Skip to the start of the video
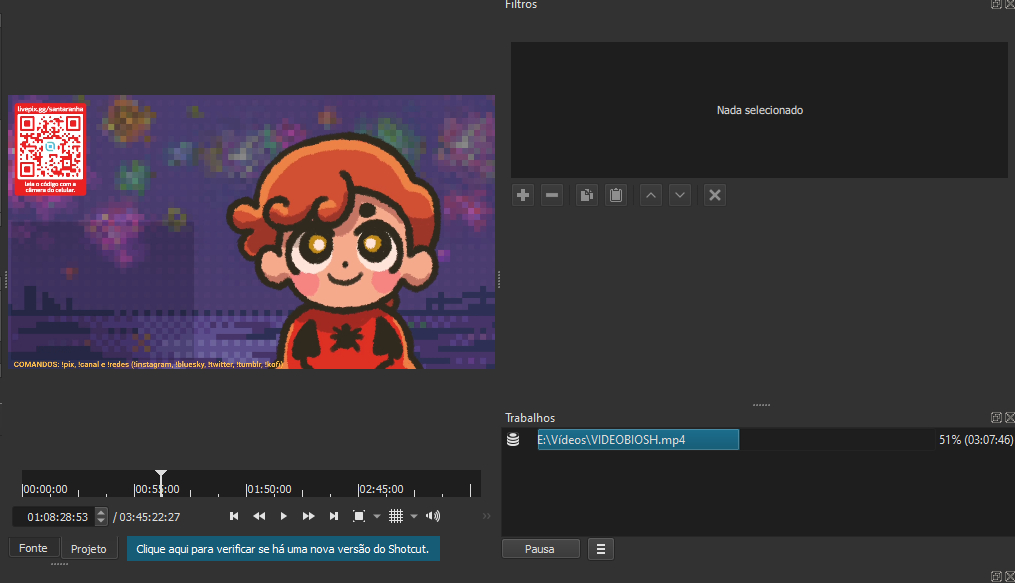This screenshot has width=1015, height=583. tap(234, 516)
